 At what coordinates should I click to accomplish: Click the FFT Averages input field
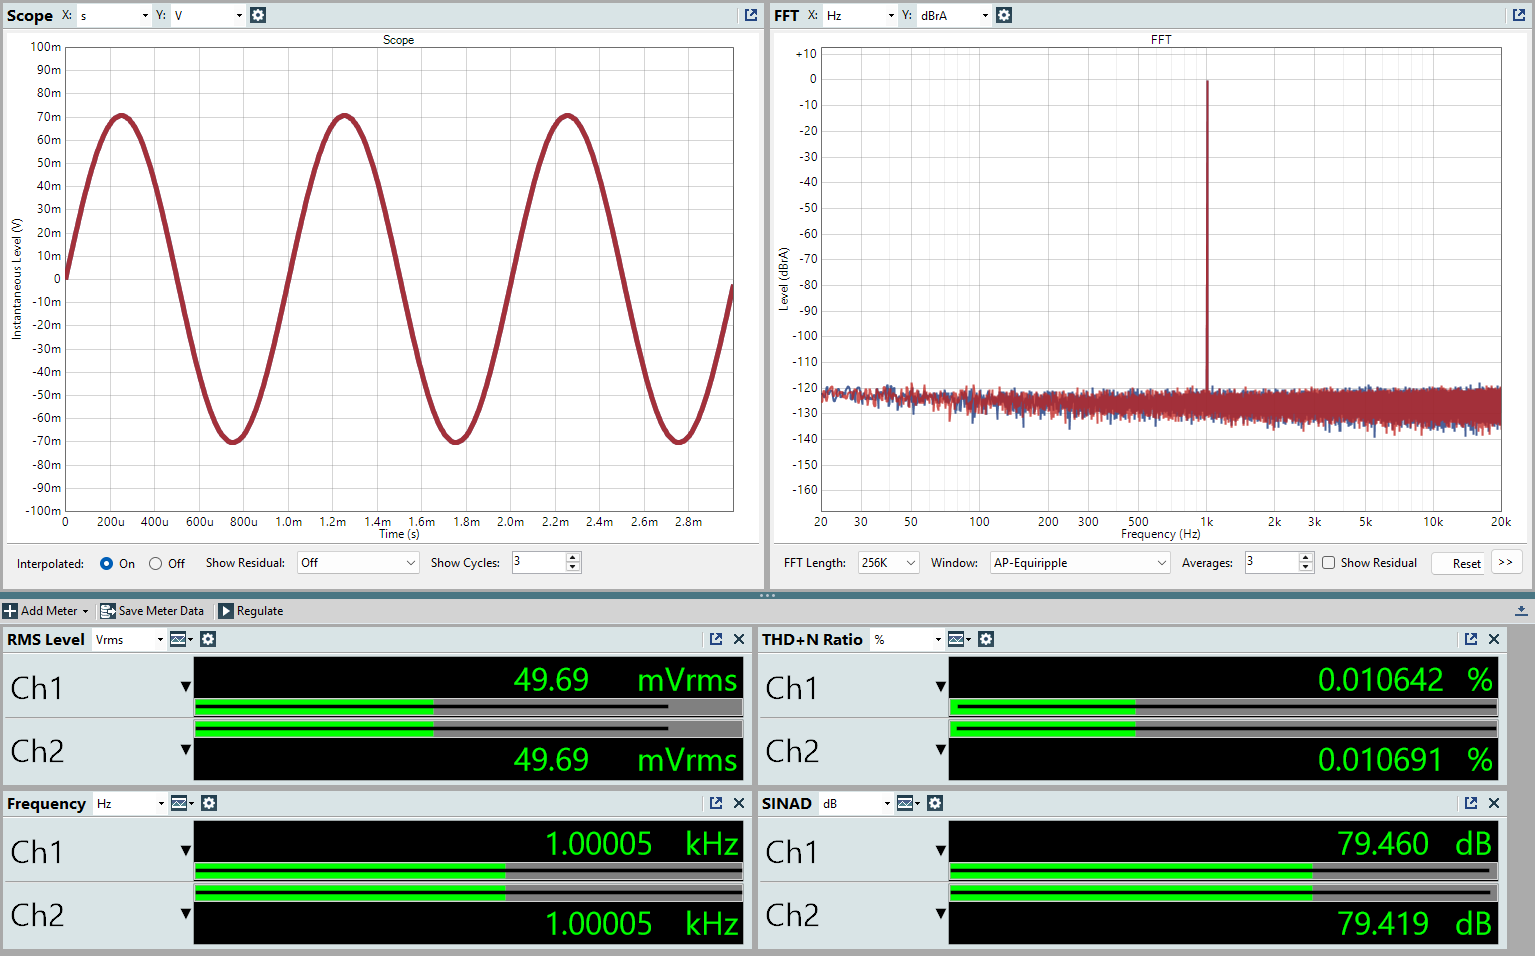point(1270,562)
